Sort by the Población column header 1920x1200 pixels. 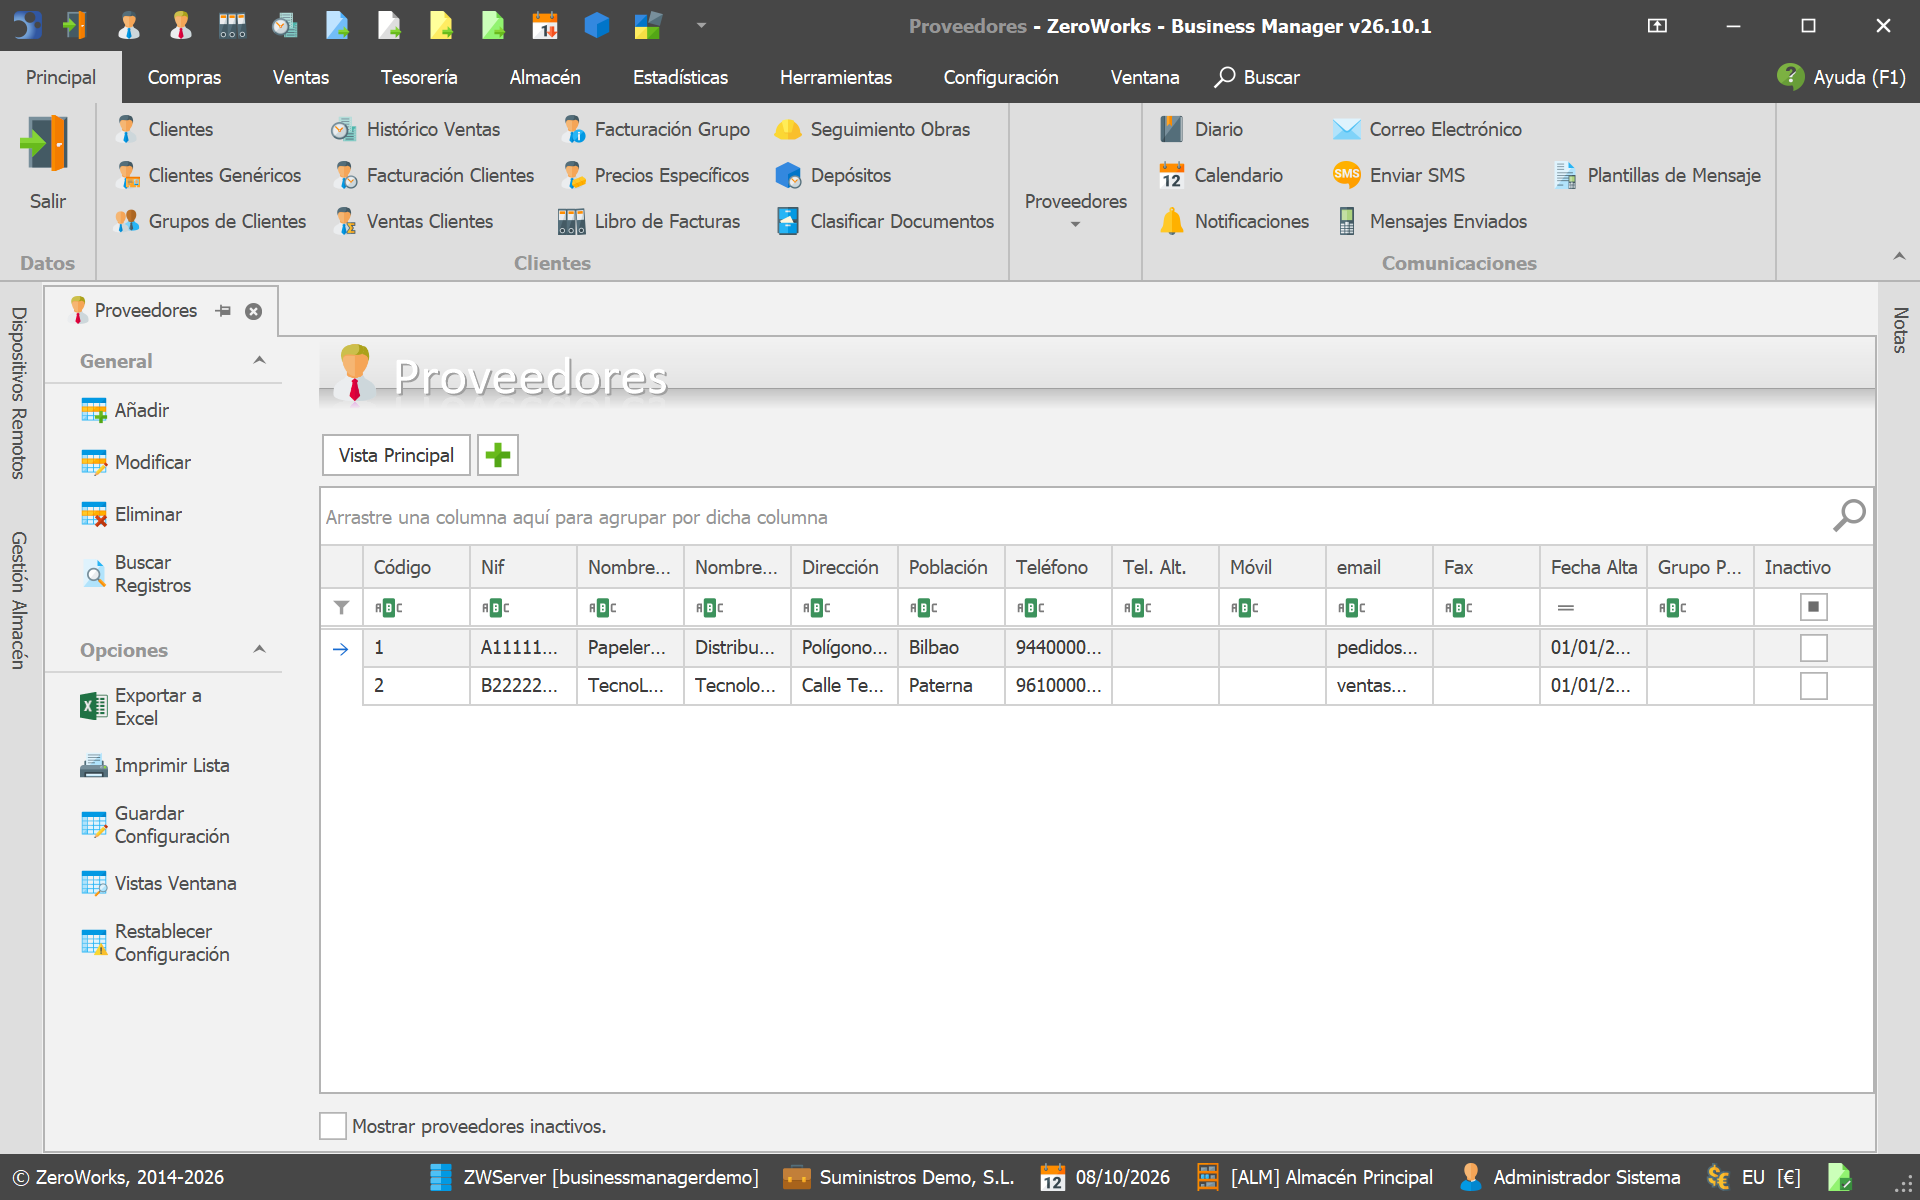(x=951, y=567)
